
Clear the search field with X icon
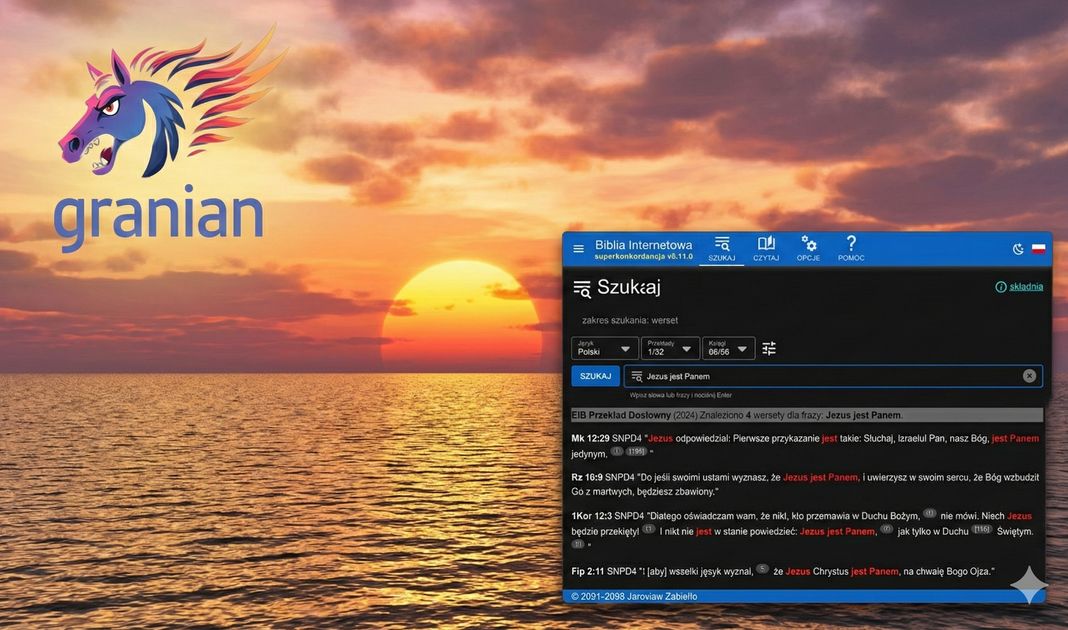[x=1029, y=376]
